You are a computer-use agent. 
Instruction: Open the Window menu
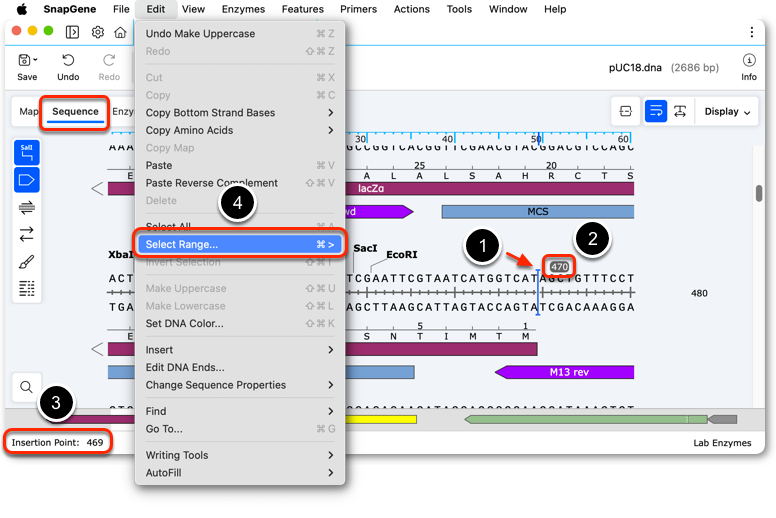point(508,9)
